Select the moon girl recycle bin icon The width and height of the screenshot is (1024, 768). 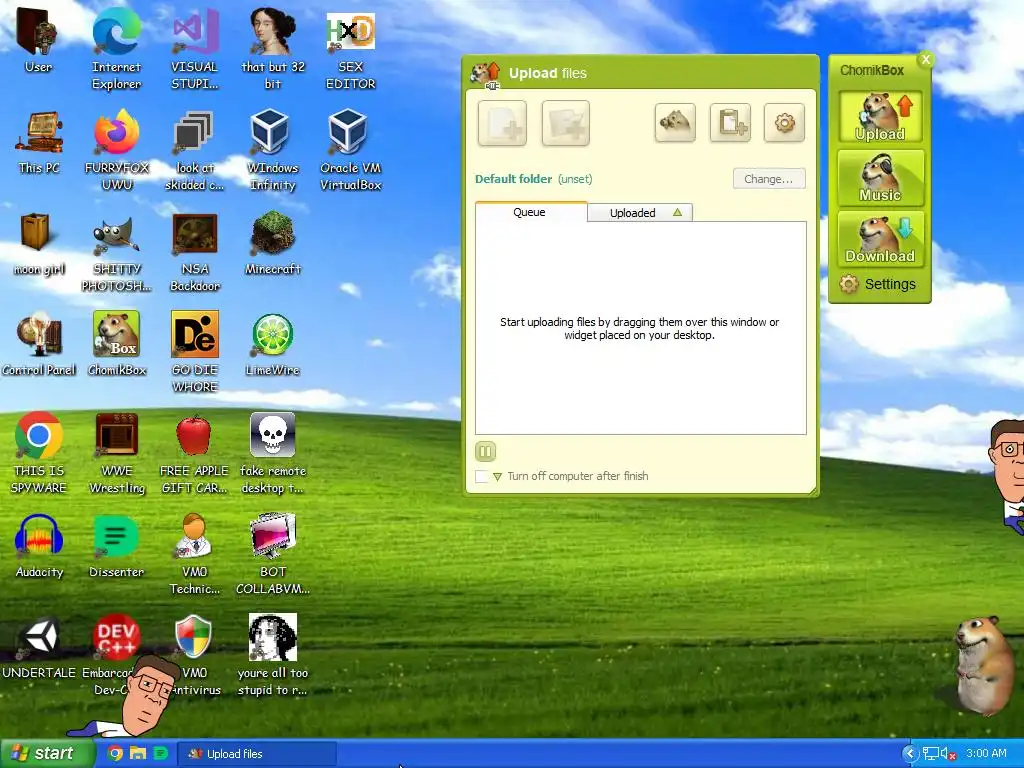click(39, 244)
